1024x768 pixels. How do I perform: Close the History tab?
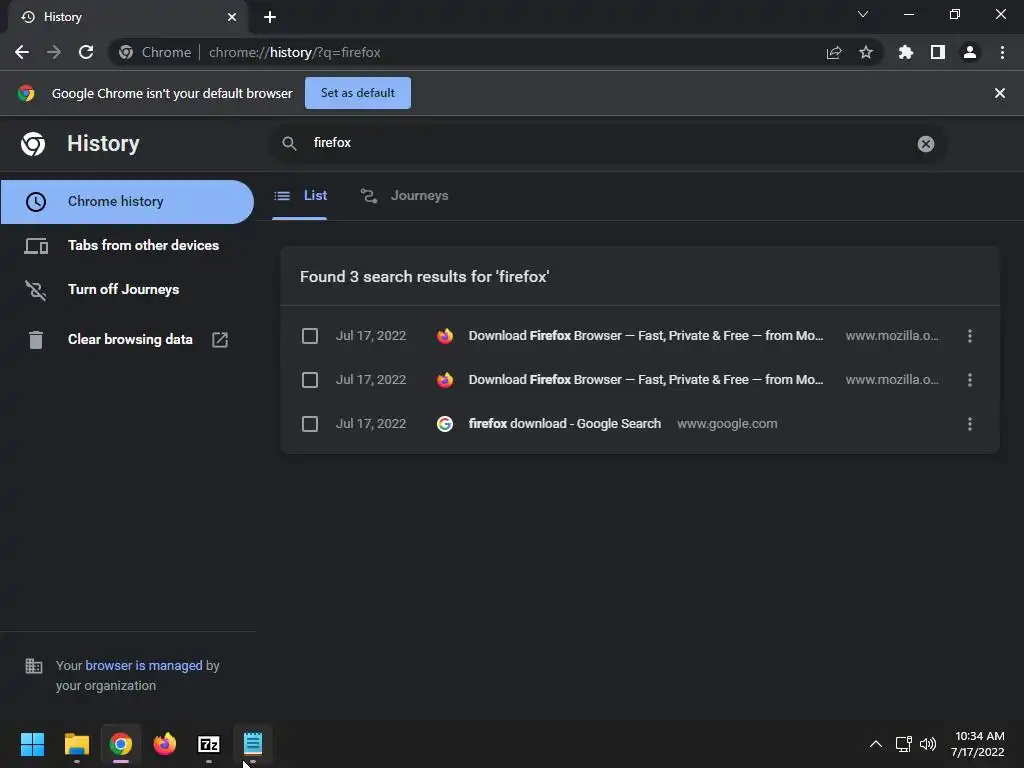(232, 17)
